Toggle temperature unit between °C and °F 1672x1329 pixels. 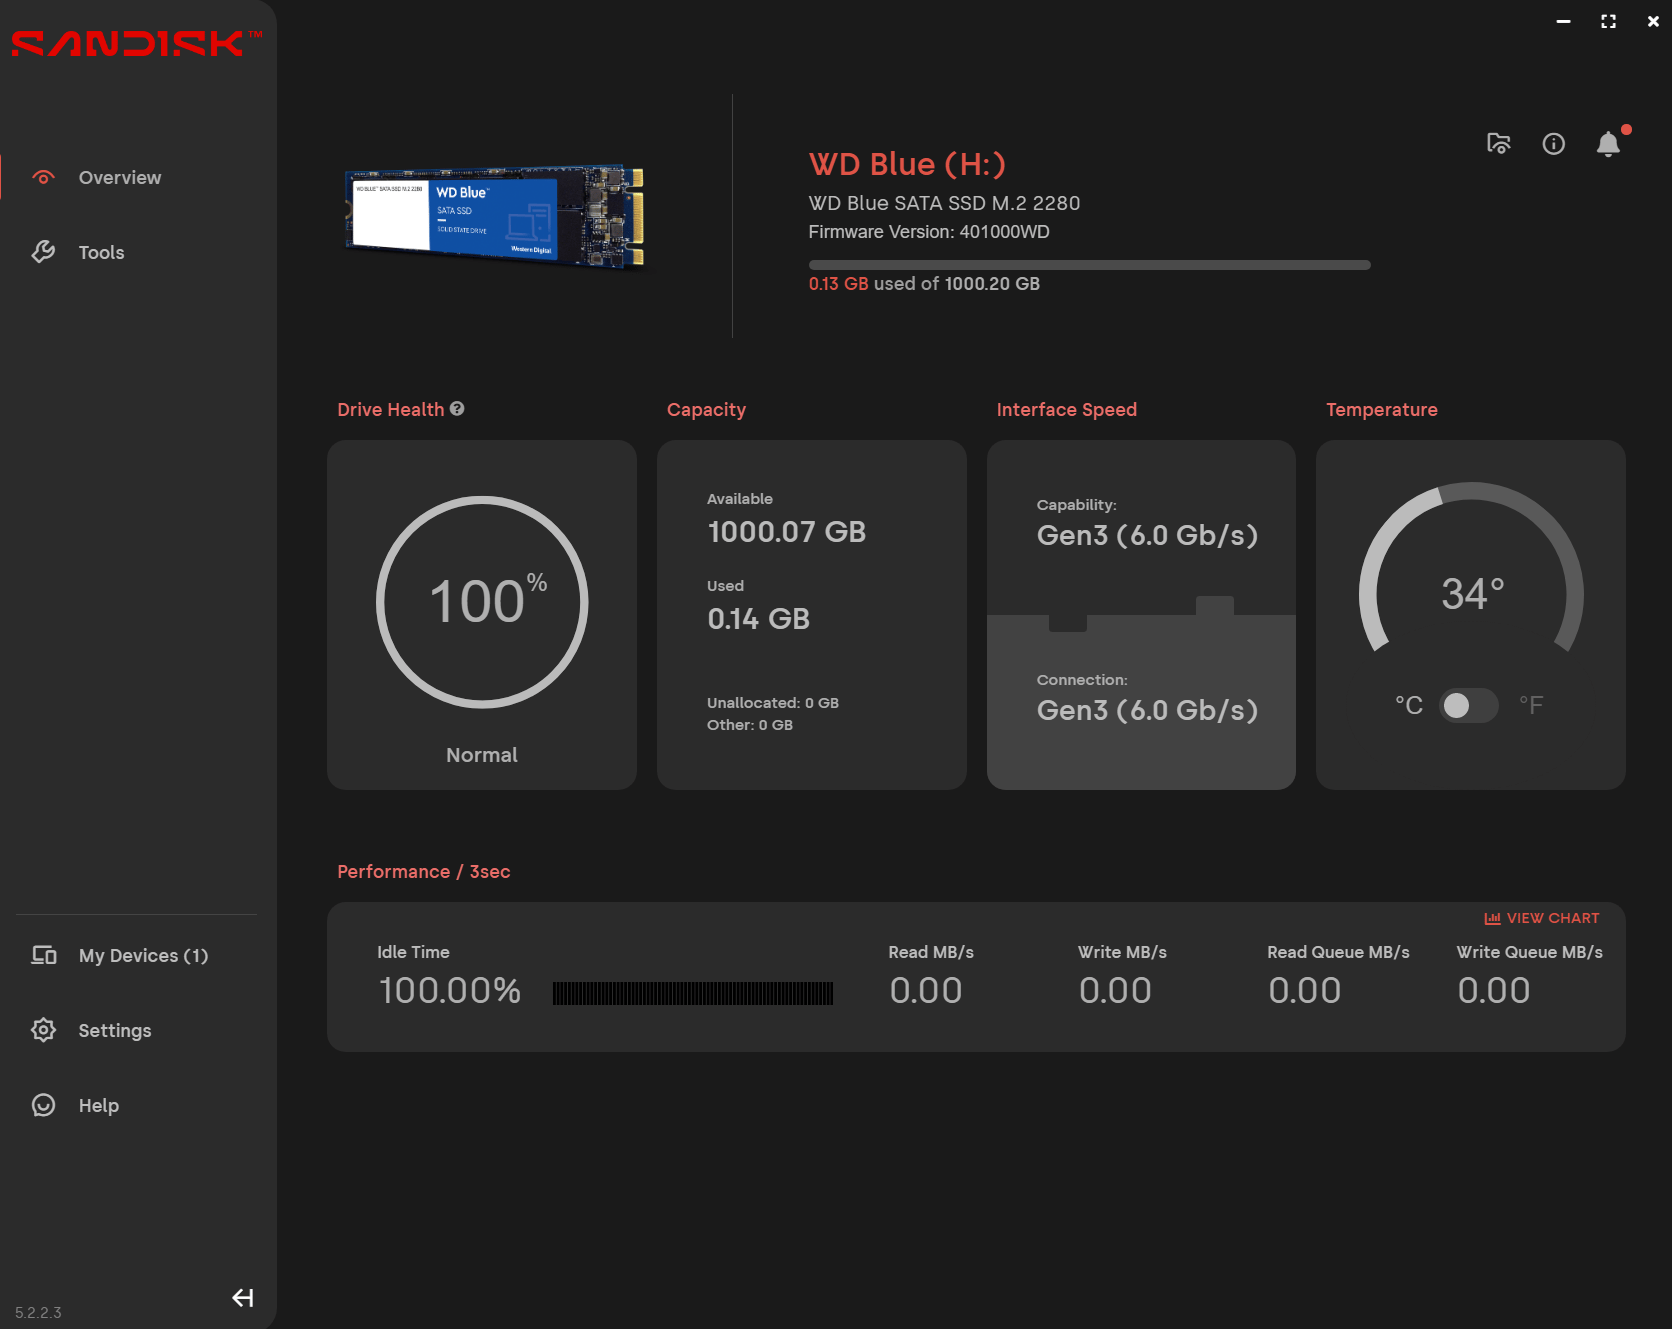[1468, 705]
